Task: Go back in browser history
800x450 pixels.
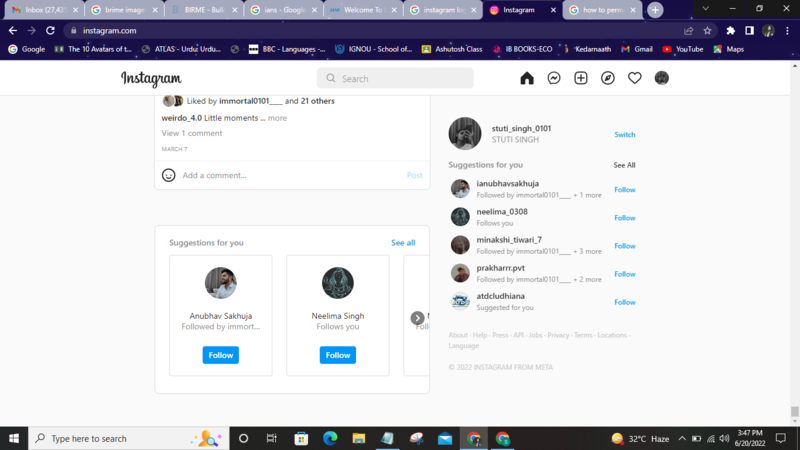Action: pyautogui.click(x=13, y=31)
